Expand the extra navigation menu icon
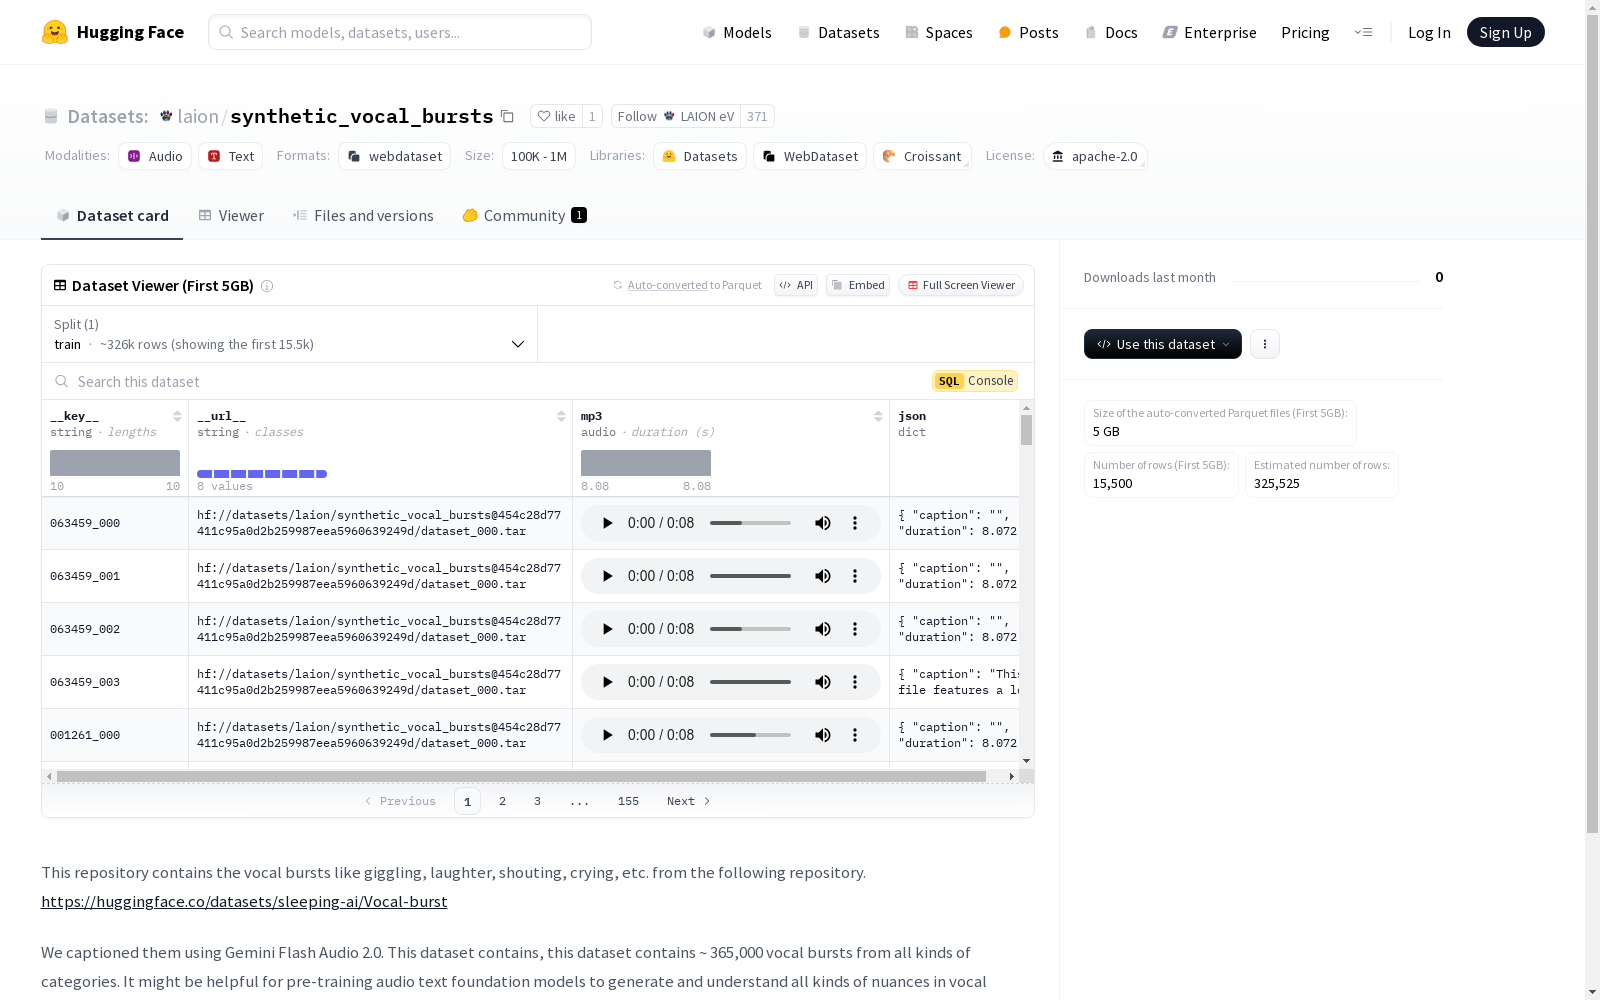Image resolution: width=1600 pixels, height=1000 pixels. (1363, 32)
